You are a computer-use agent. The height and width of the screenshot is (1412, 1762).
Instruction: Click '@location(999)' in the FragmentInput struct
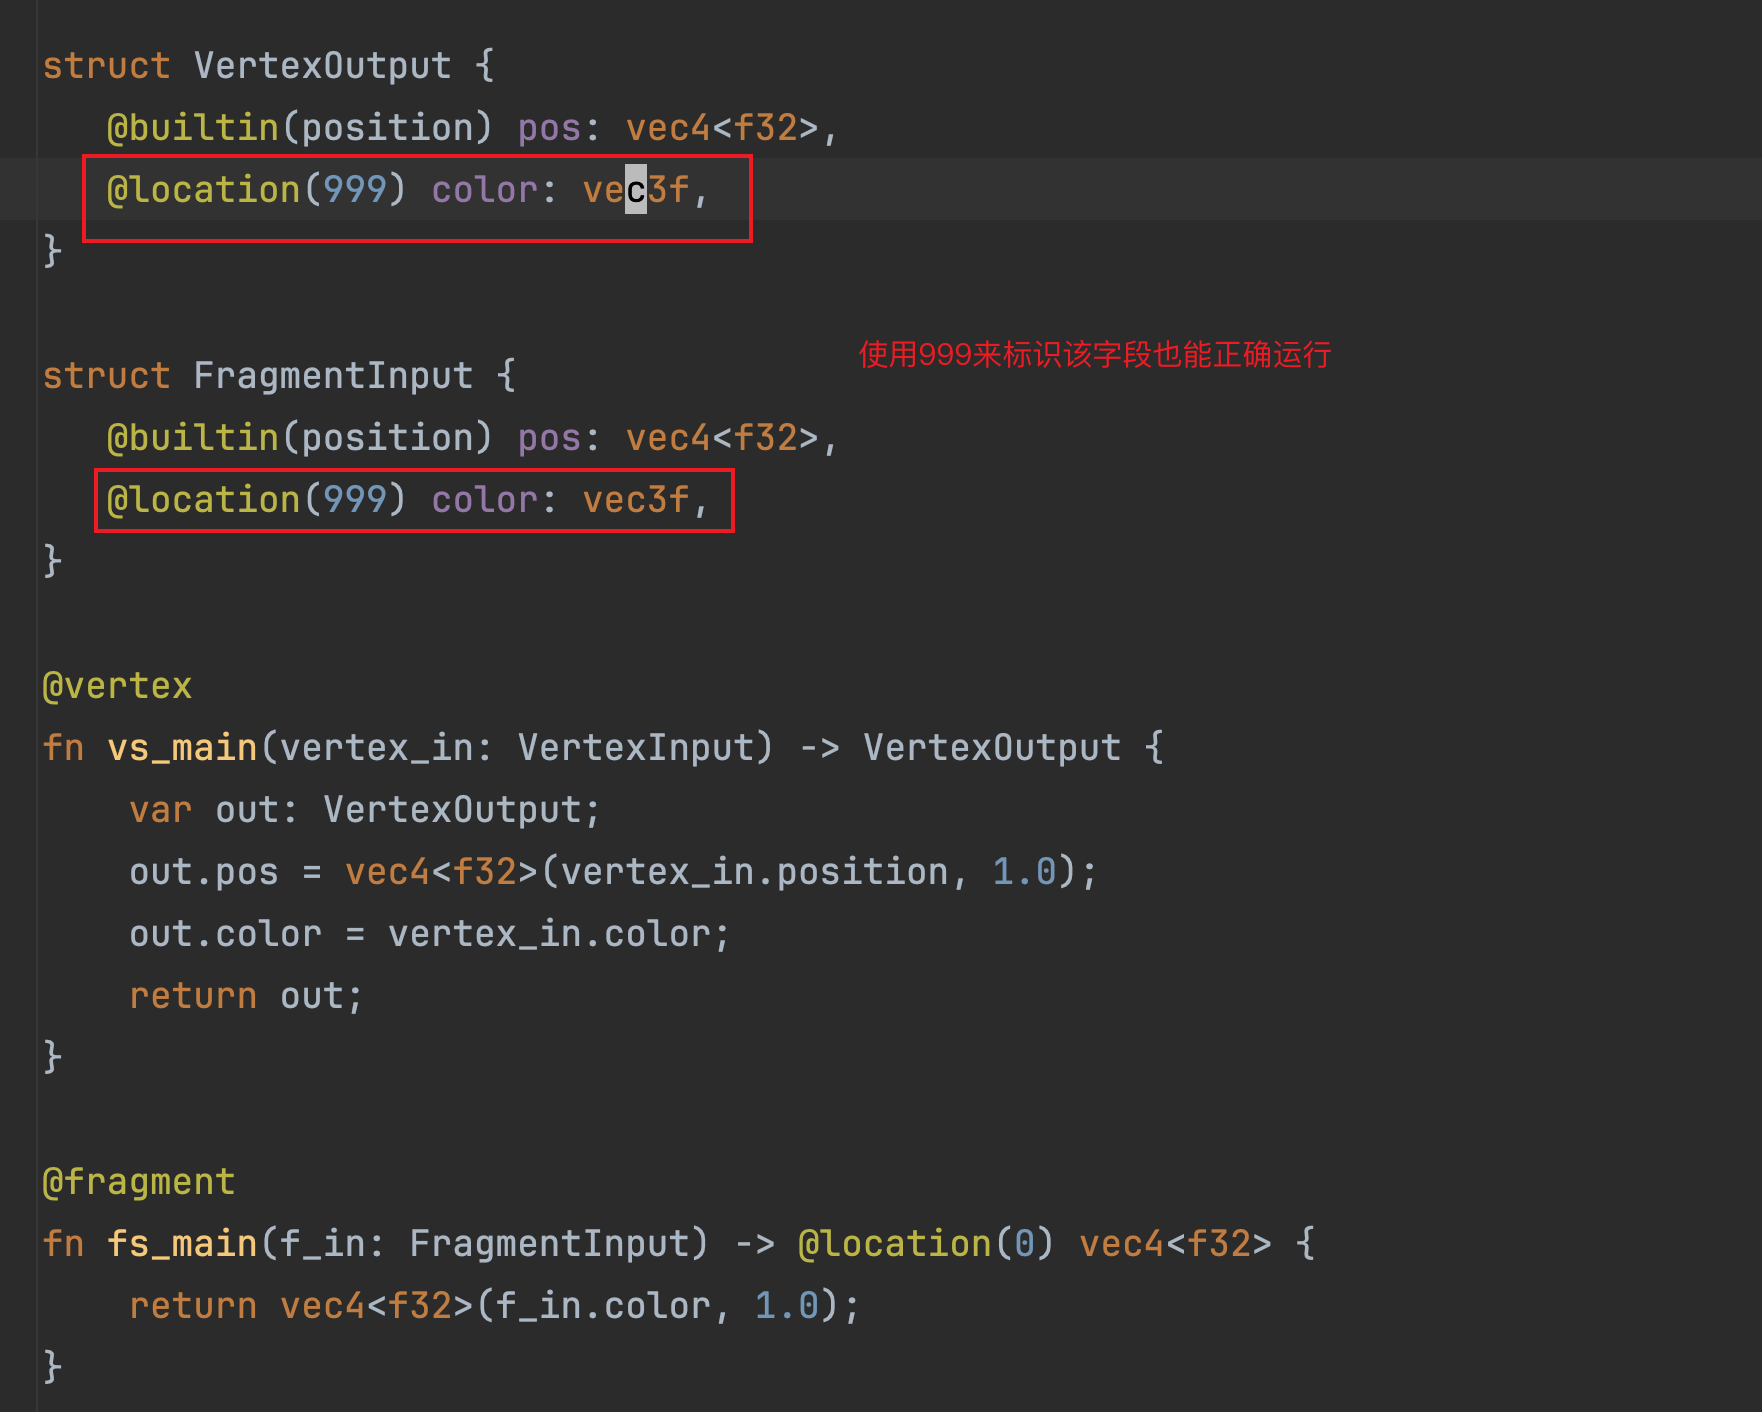256,500
